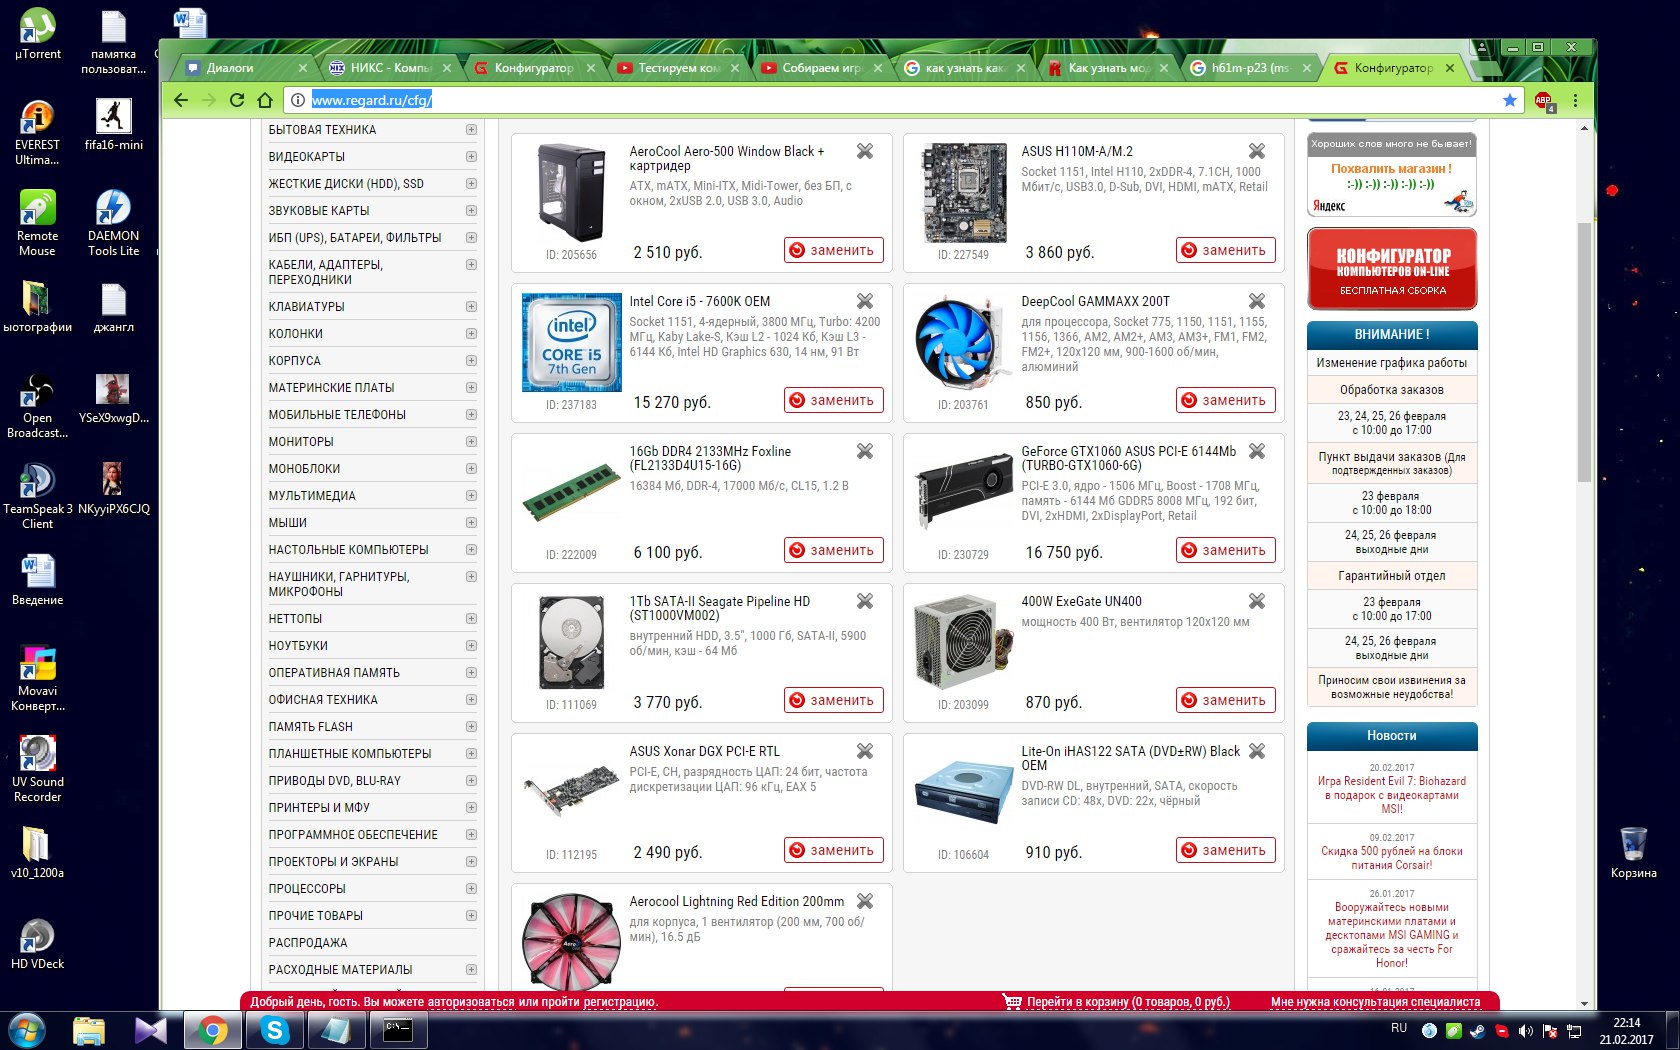
Task: Remove DeepCool GAMMAXX 200T cooler from configuration
Action: point(1257,301)
